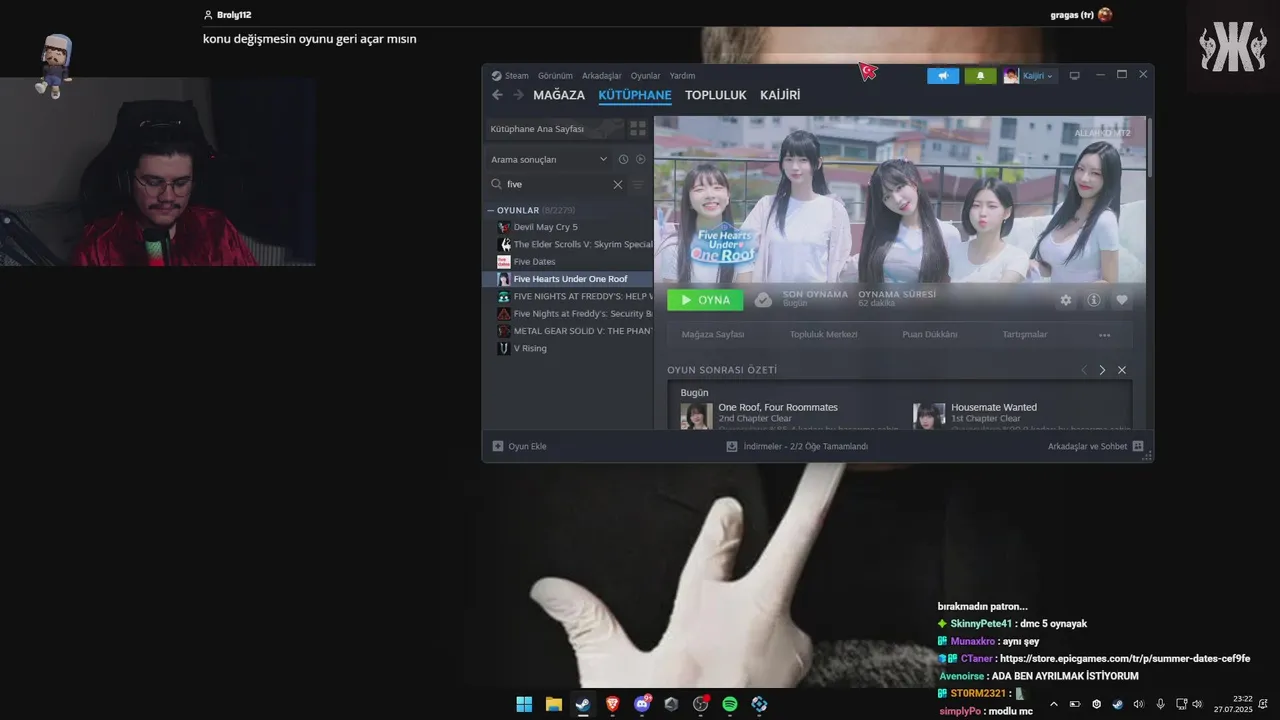The width and height of the screenshot is (1280, 720).
Task: Open the Oyunlar menu
Action: [x=645, y=76]
